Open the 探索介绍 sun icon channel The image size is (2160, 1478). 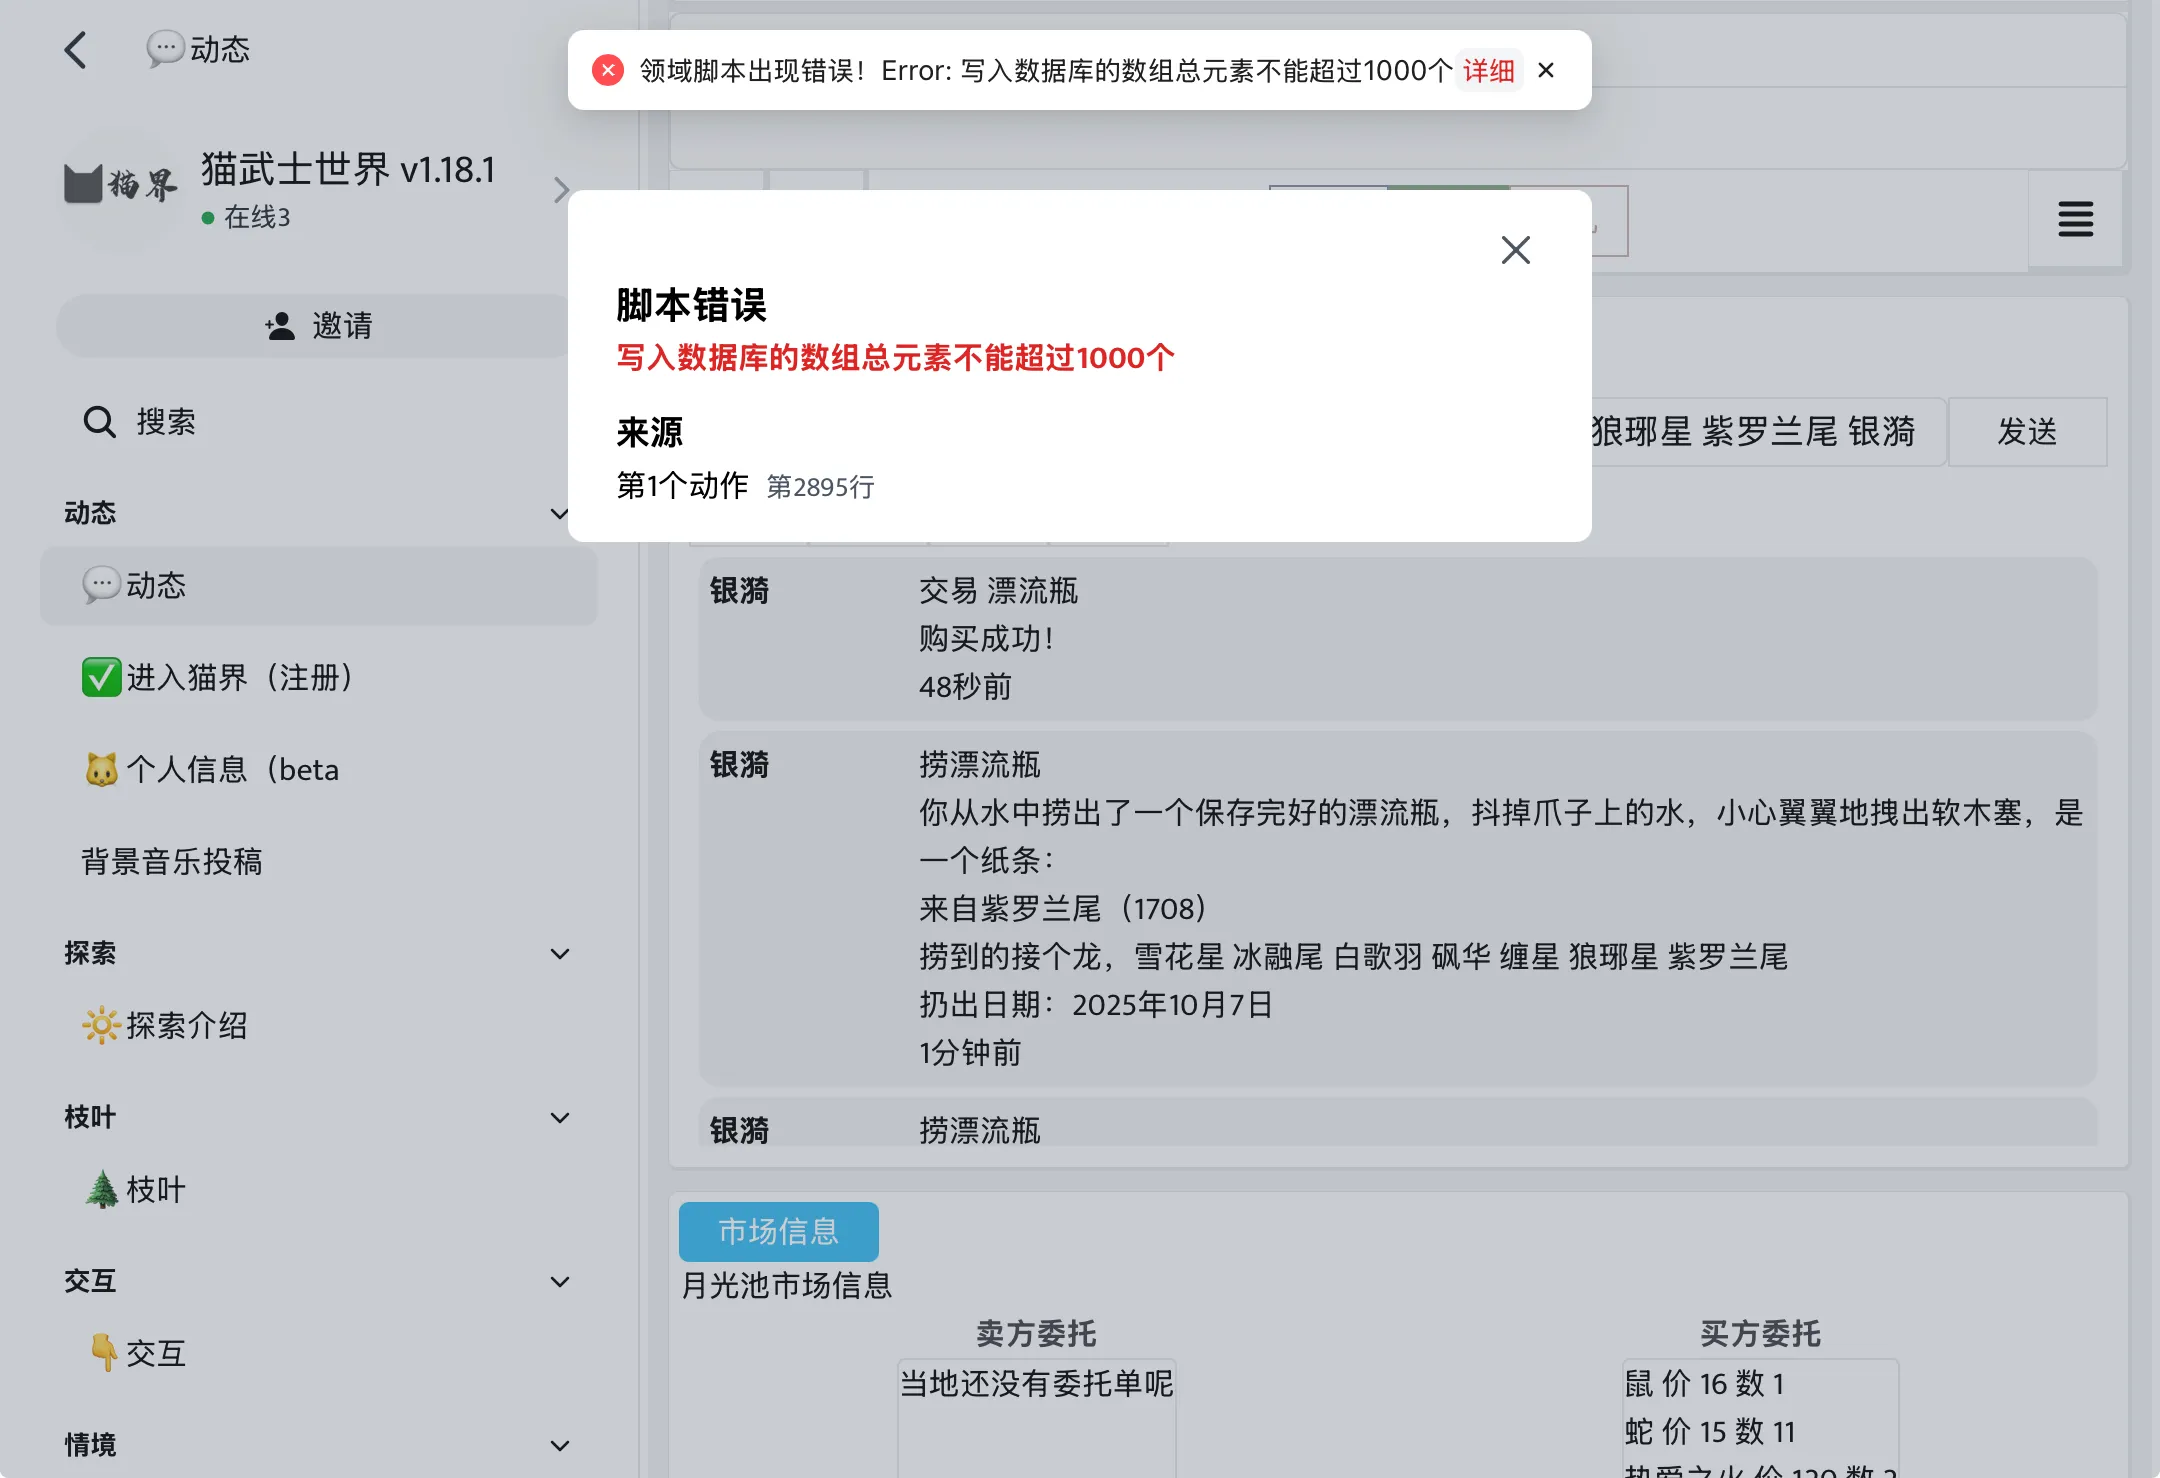pos(167,1026)
